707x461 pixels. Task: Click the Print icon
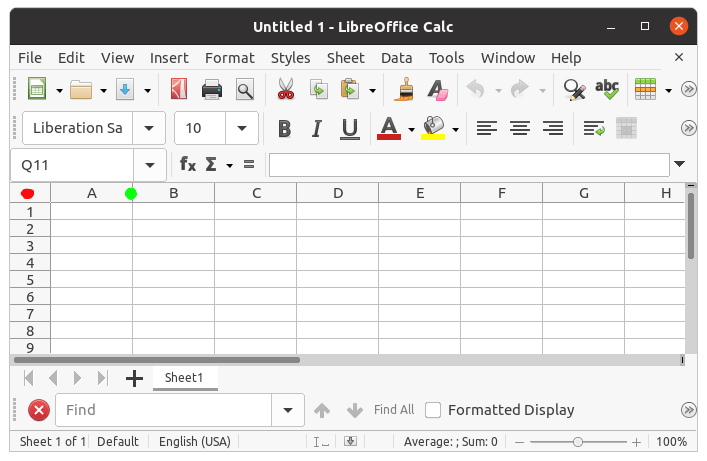211,89
